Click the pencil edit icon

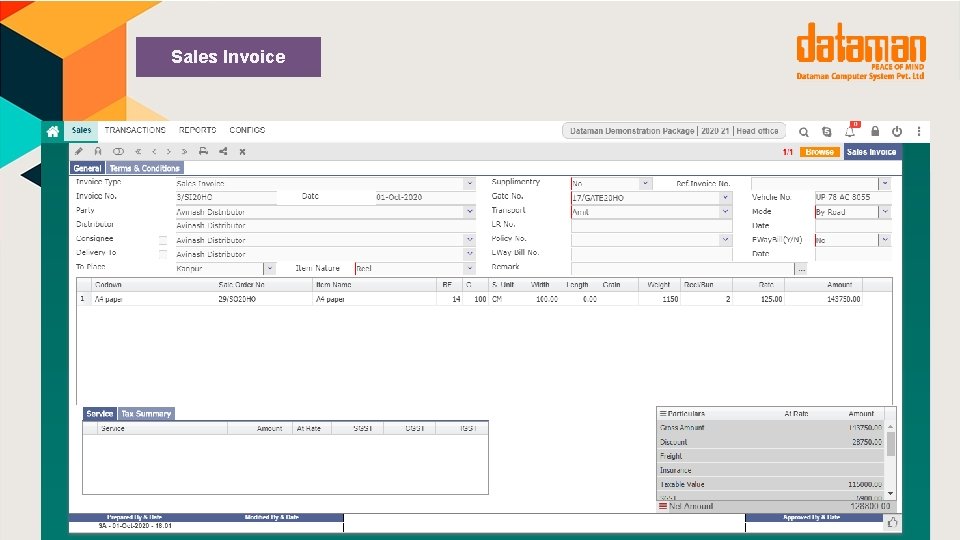click(79, 151)
